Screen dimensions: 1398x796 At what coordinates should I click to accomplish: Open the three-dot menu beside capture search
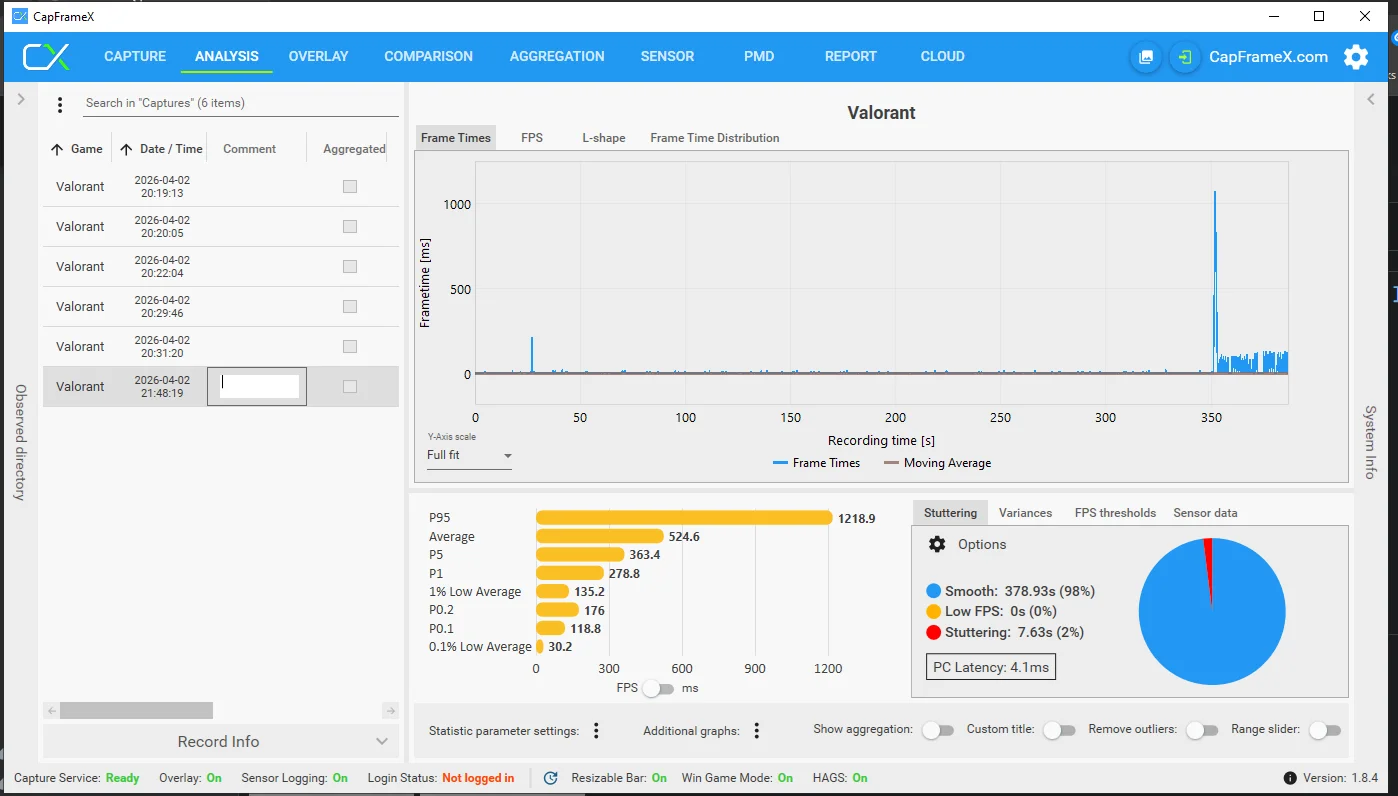[x=60, y=104]
